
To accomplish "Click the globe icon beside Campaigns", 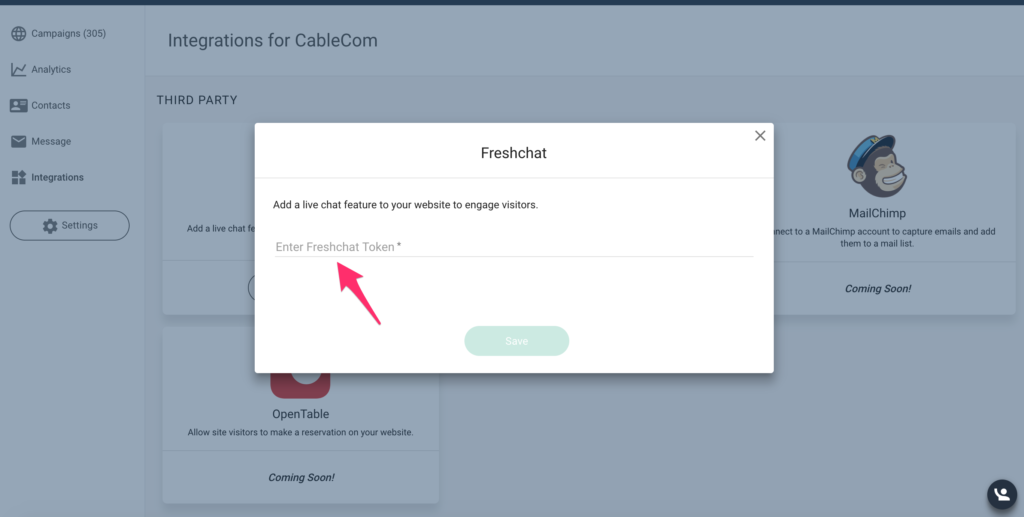I will pos(18,34).
